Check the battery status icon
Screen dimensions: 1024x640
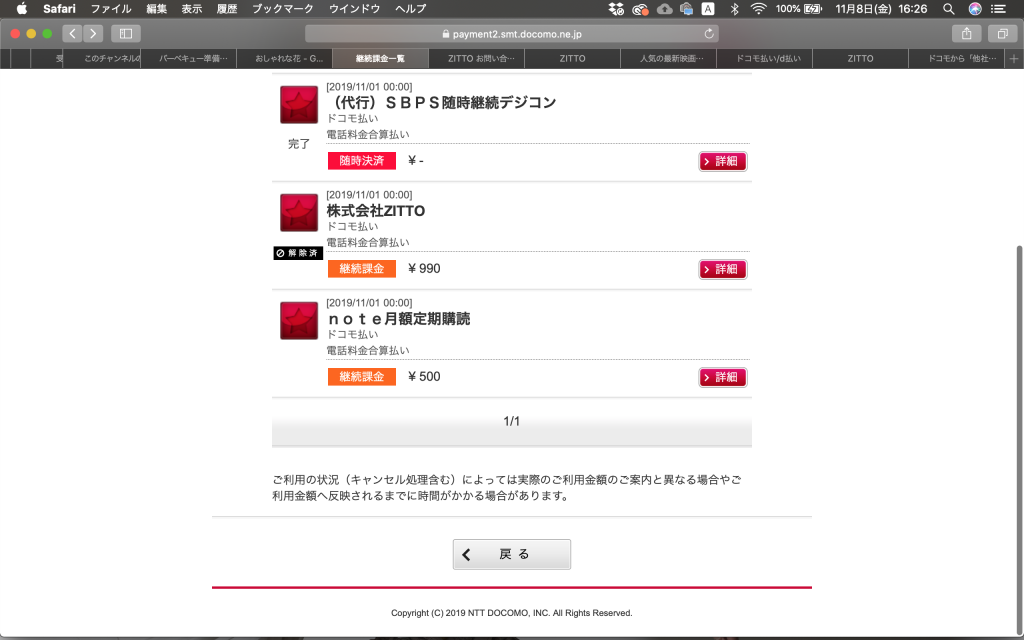coord(813,8)
